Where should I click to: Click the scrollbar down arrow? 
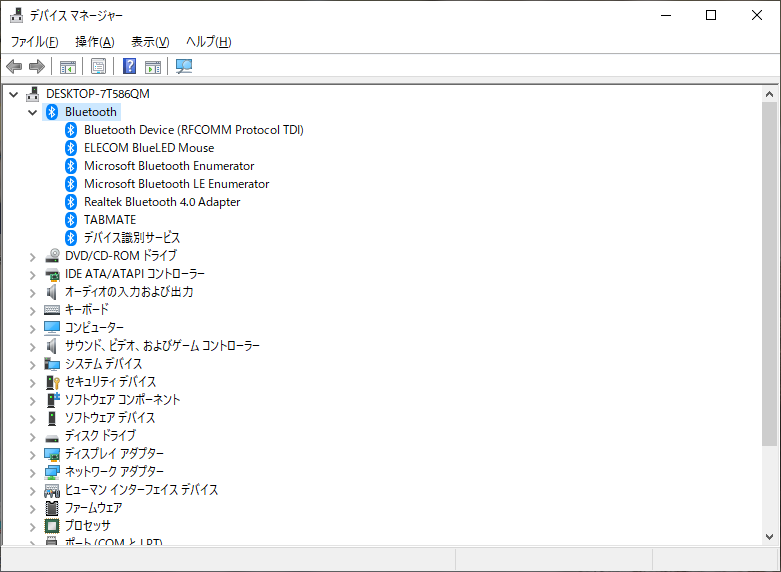[x=770, y=537]
